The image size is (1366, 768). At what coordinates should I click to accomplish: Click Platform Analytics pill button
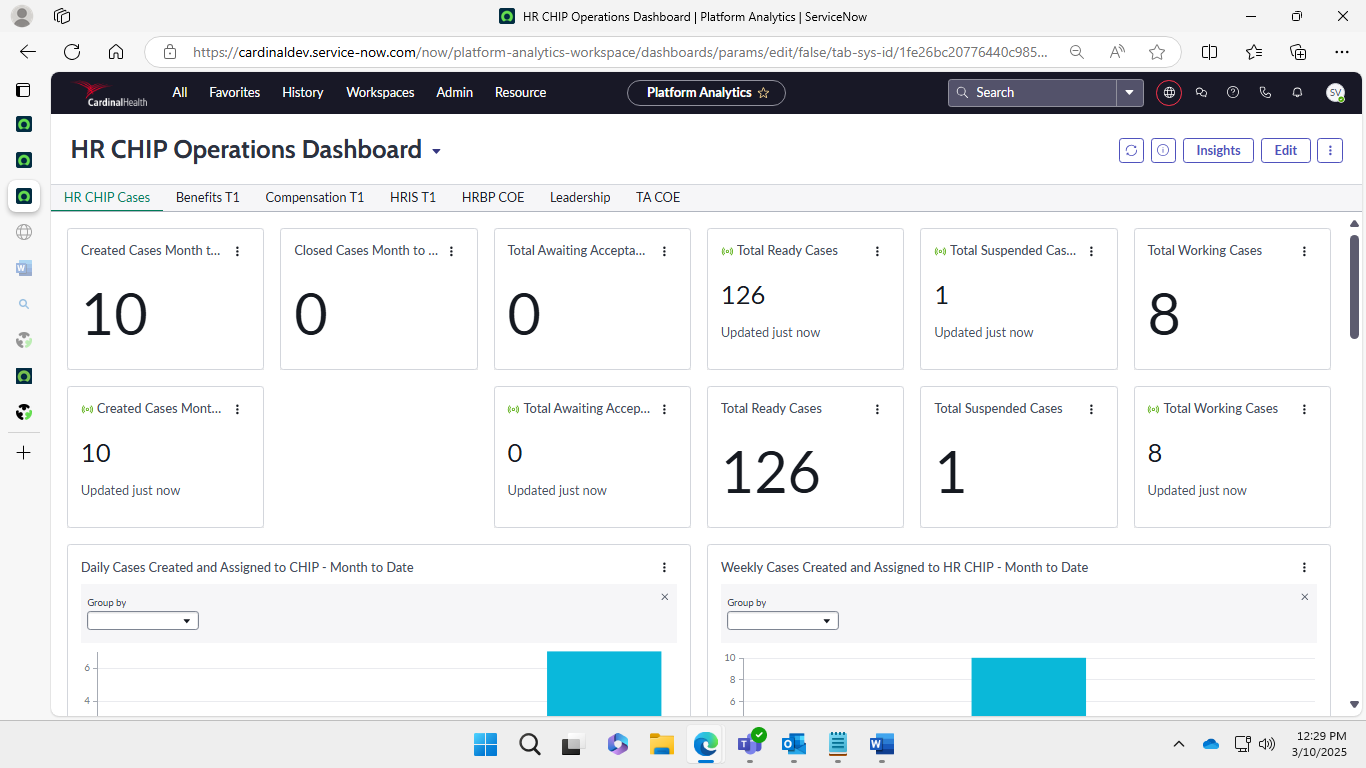(x=706, y=93)
